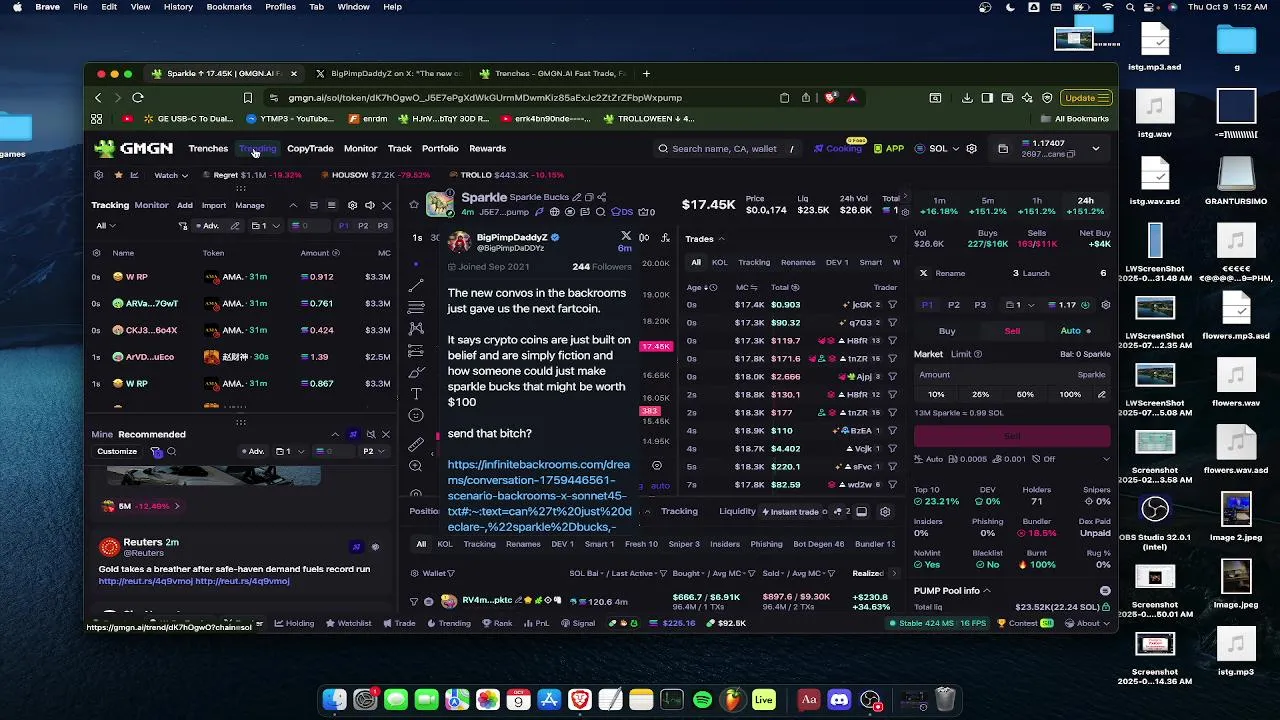This screenshot has width=1280, height=720.
Task: Open Discord in the macOS dock
Action: coord(839,700)
